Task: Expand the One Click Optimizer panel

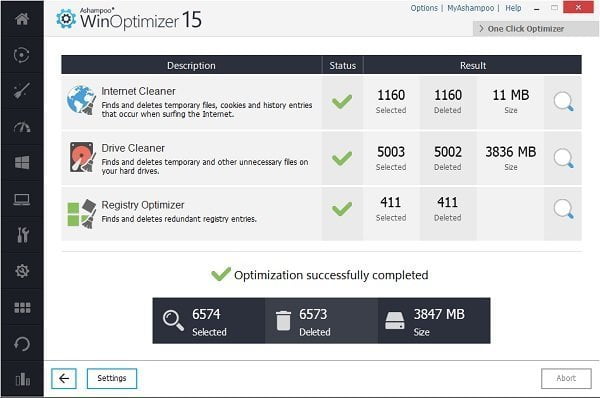Action: pyautogui.click(x=536, y=29)
